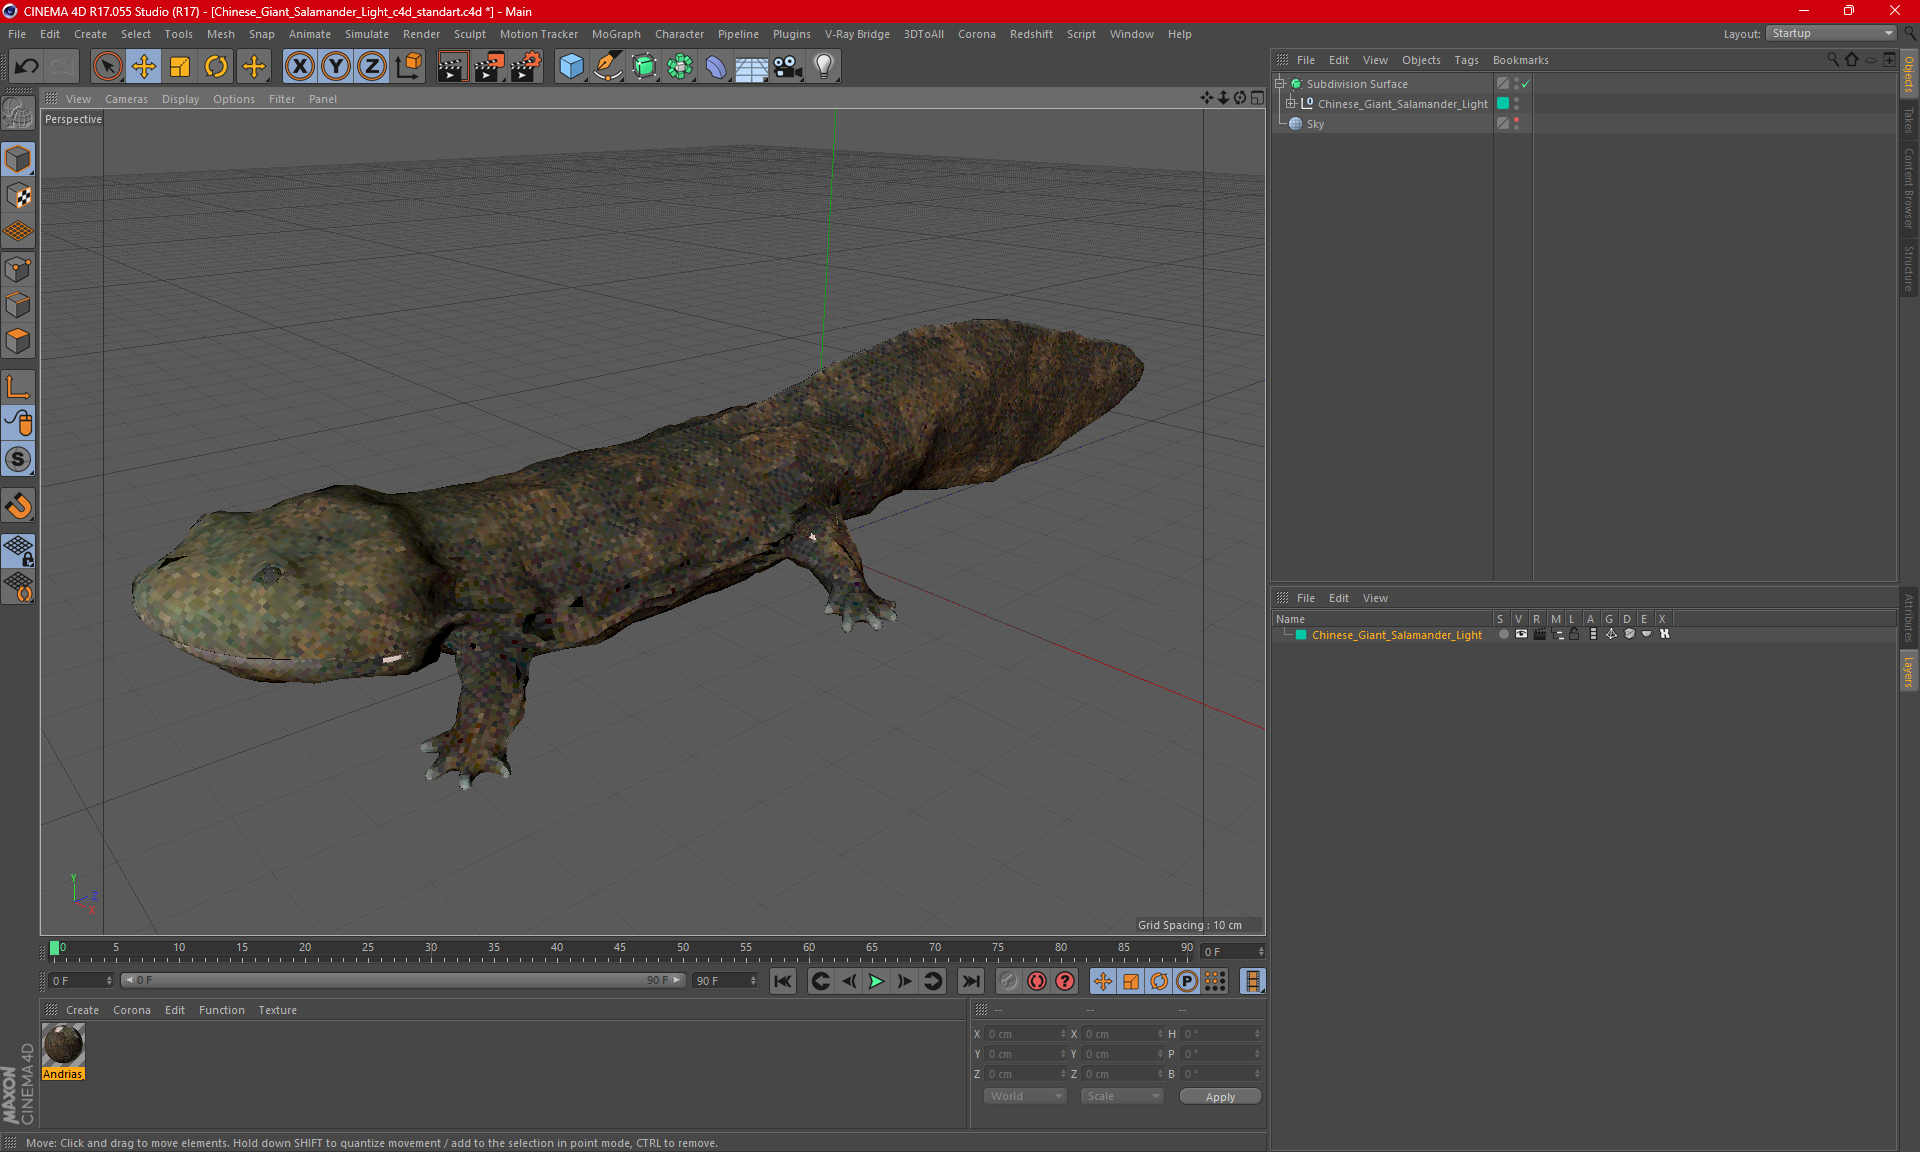
Task: Open the Layers side tab
Action: tap(1909, 671)
